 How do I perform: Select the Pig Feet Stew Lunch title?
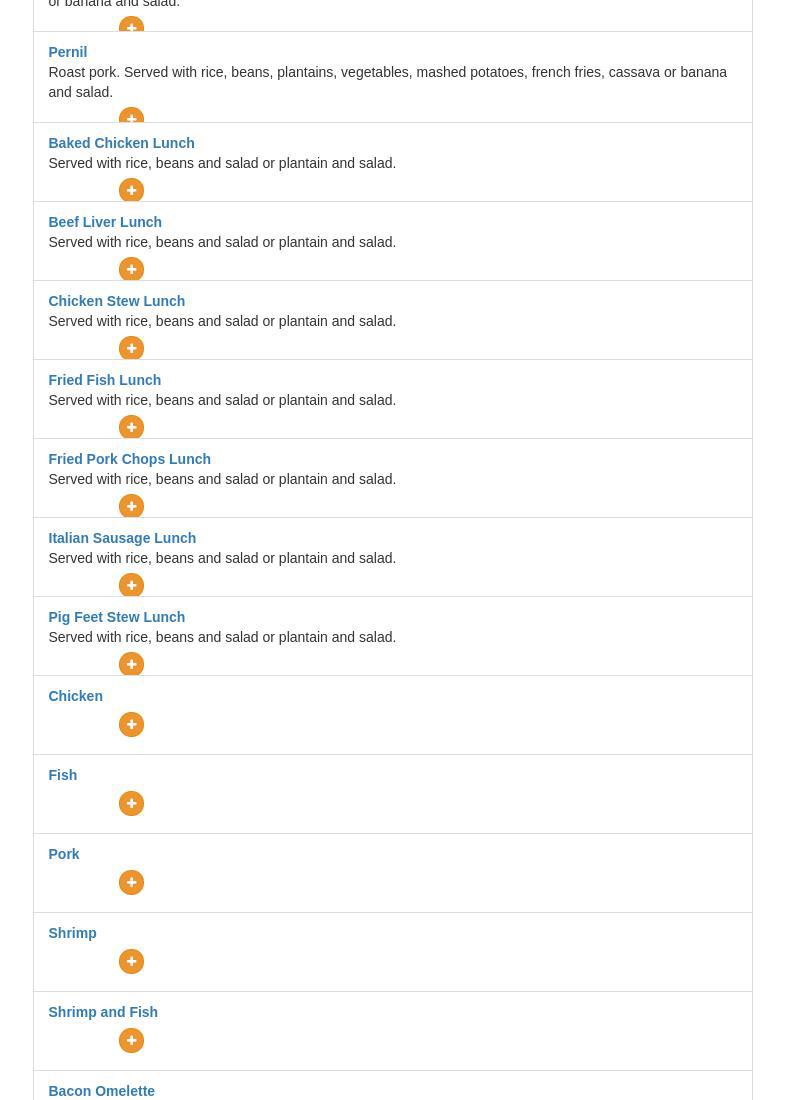pyautogui.click(x=116, y=617)
